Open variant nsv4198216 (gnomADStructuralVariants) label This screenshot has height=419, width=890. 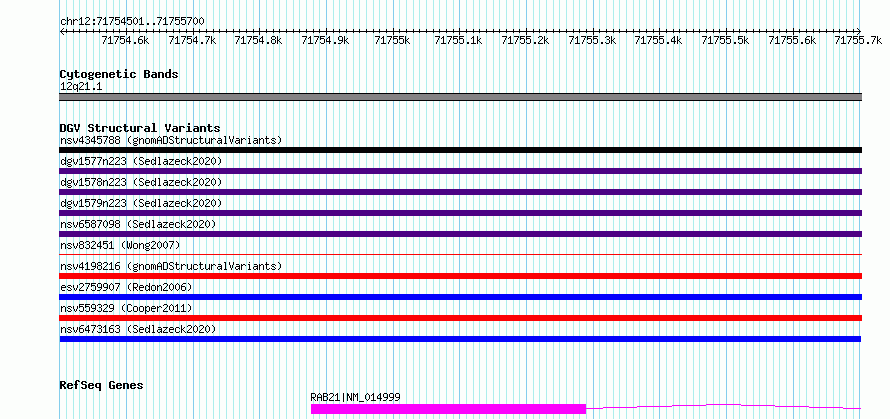[171, 266]
